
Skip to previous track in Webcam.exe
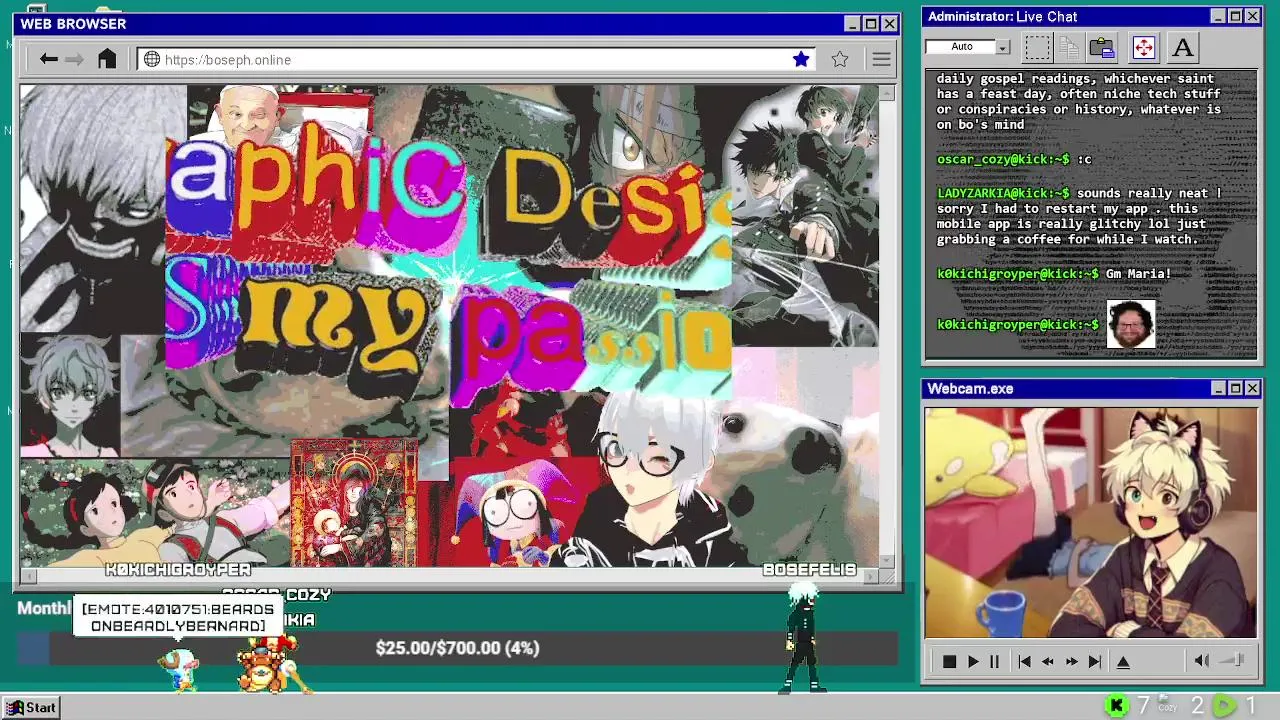pyautogui.click(x=1024, y=661)
